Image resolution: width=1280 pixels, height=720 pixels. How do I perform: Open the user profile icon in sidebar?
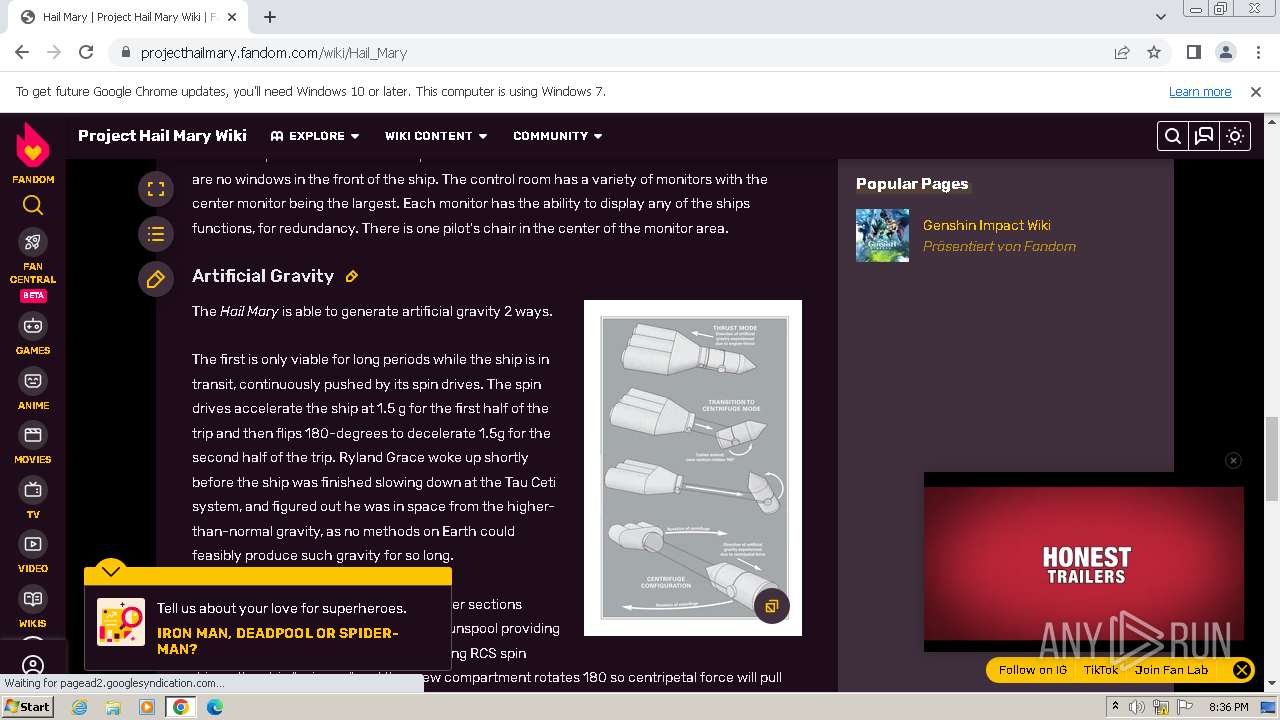click(x=33, y=666)
